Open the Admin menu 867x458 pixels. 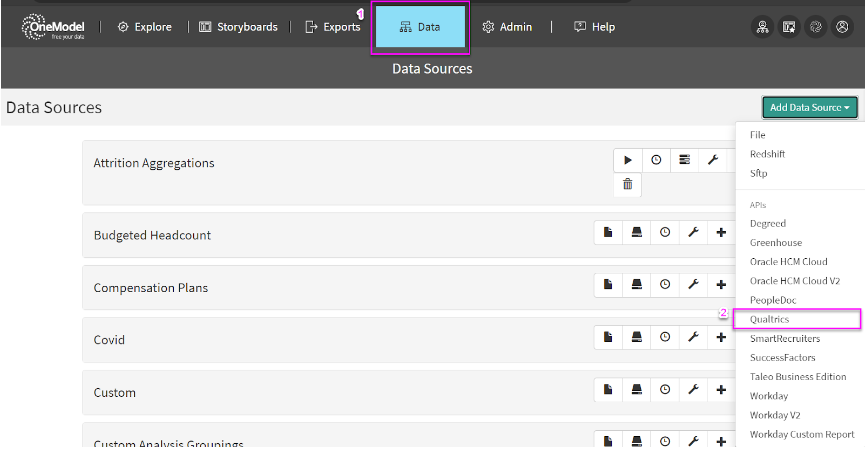(507, 27)
